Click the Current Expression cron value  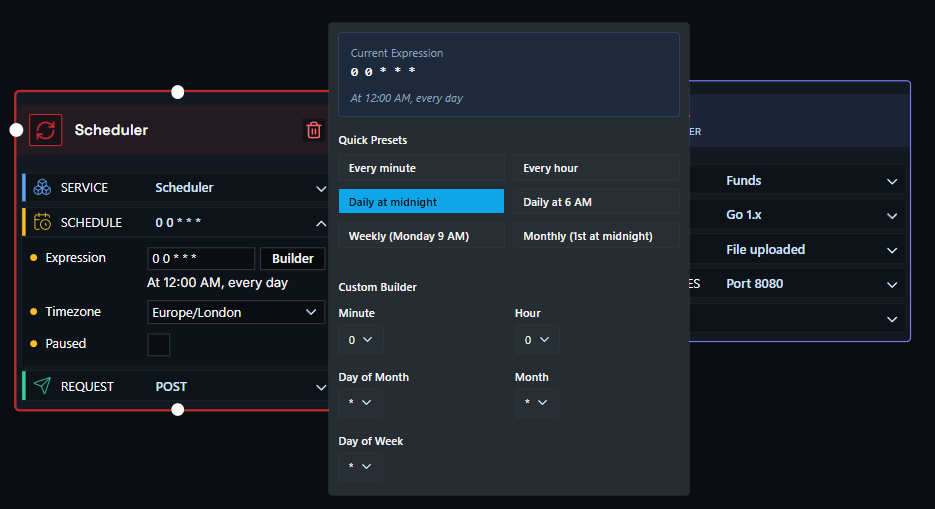(x=383, y=72)
